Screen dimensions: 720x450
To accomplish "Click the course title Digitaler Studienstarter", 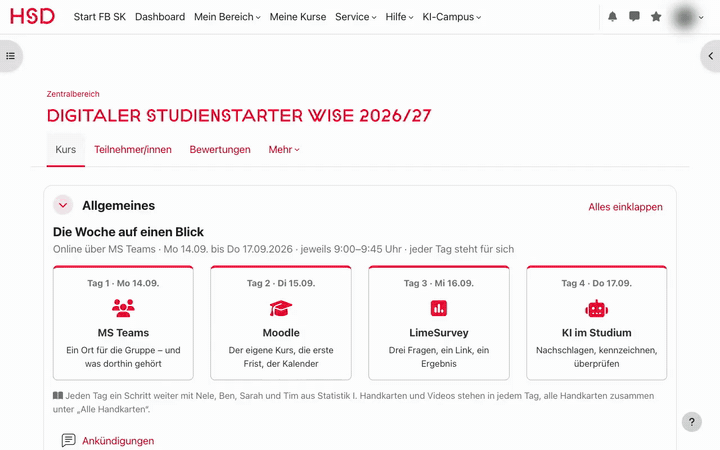I will pos(239,116).
